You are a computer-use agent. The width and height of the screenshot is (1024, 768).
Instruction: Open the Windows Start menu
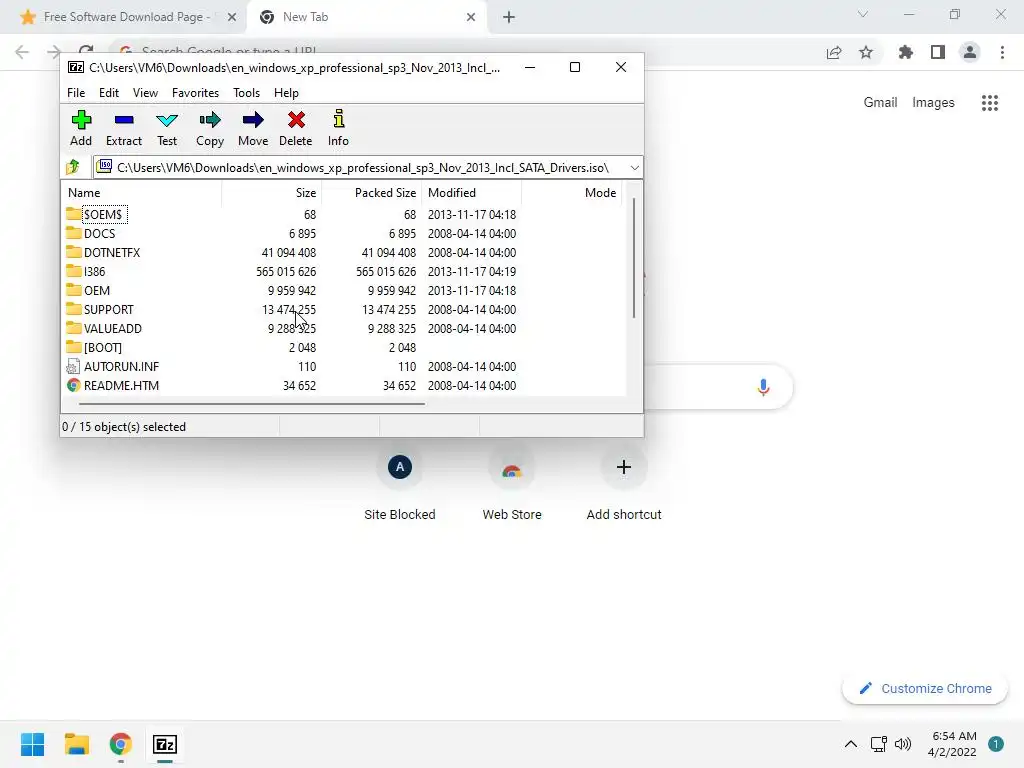pyautogui.click(x=33, y=744)
